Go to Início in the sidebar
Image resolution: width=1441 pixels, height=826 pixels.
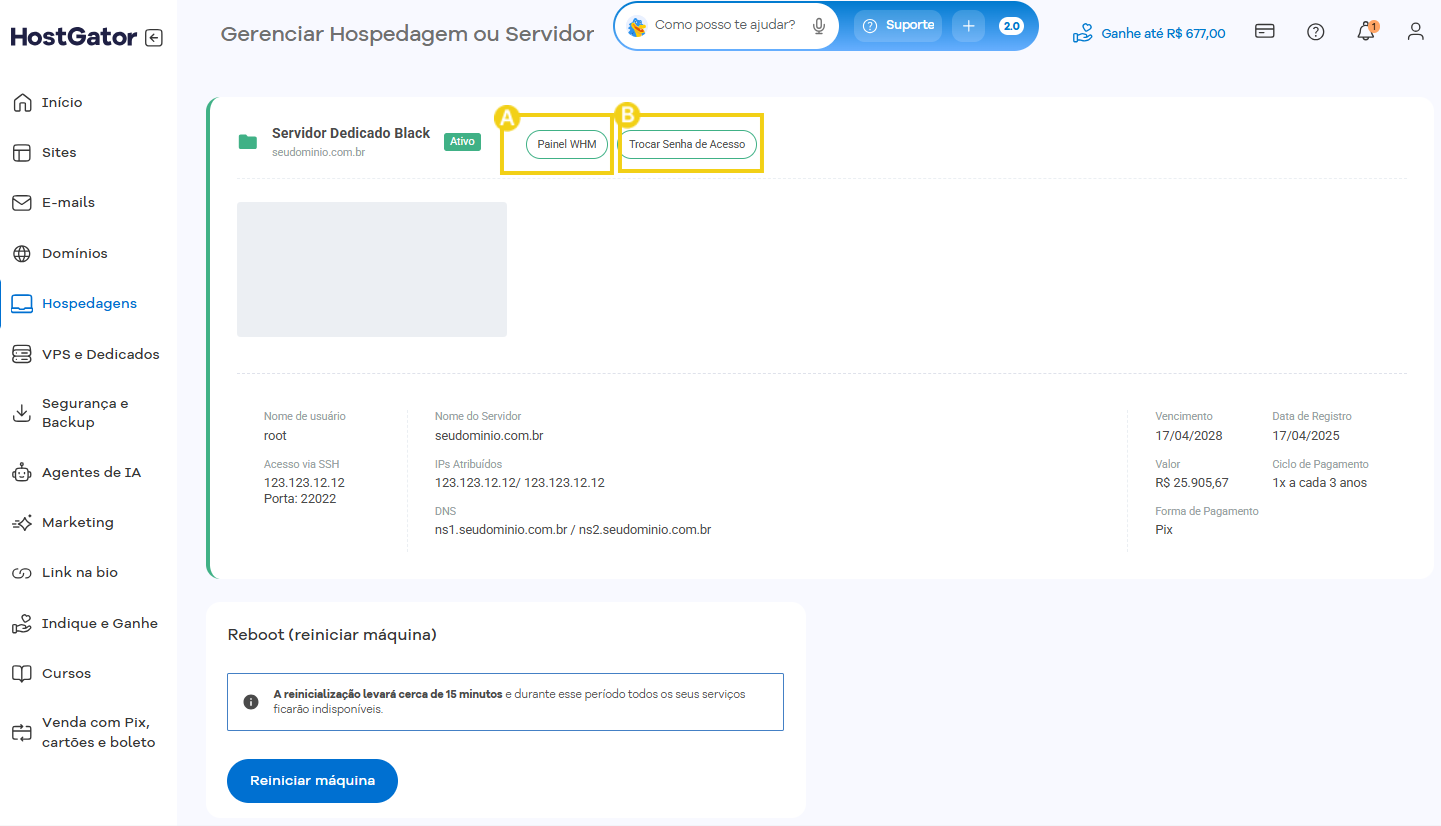tap(62, 102)
